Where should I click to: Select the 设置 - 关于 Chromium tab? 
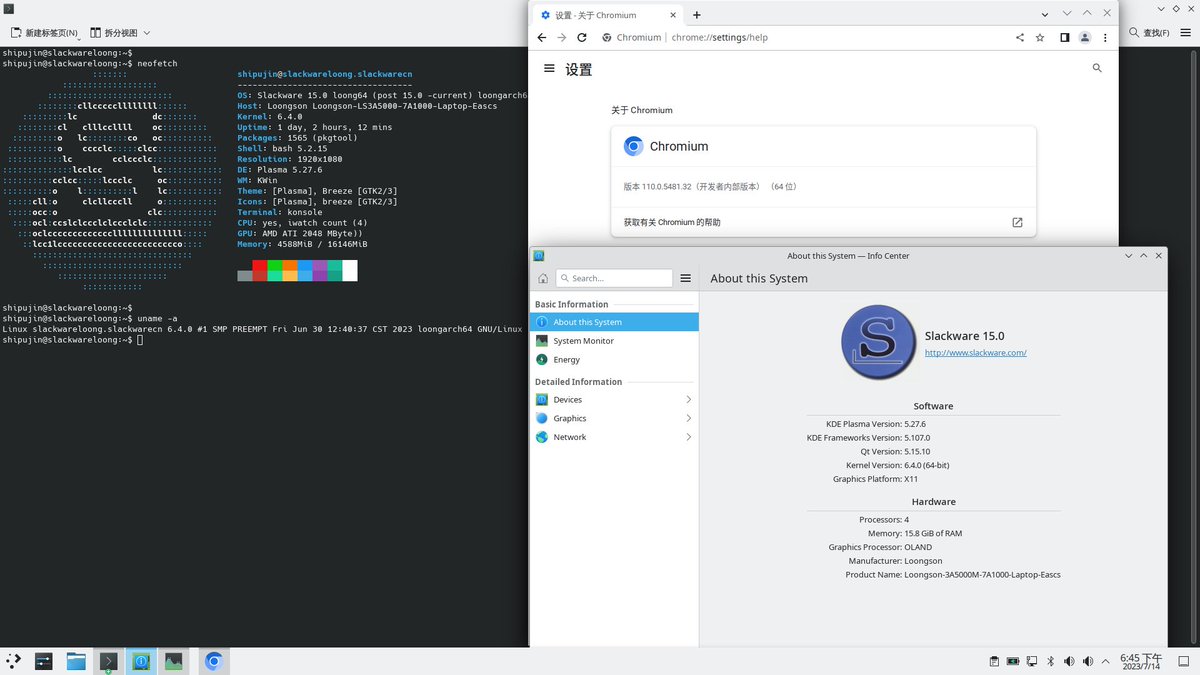[608, 15]
